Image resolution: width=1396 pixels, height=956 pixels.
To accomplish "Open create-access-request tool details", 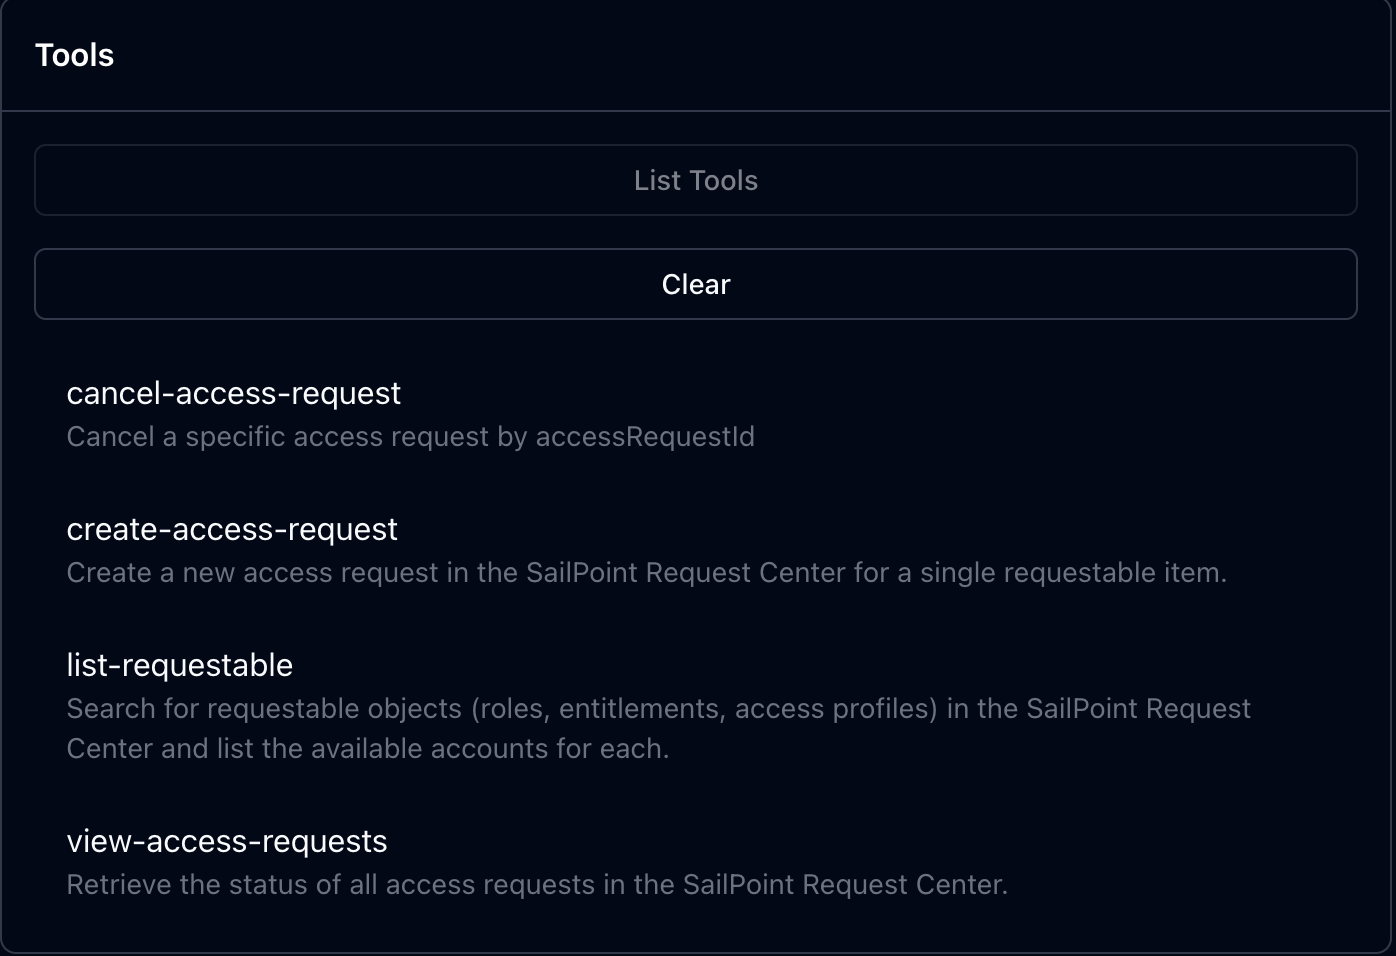I will pos(232,529).
